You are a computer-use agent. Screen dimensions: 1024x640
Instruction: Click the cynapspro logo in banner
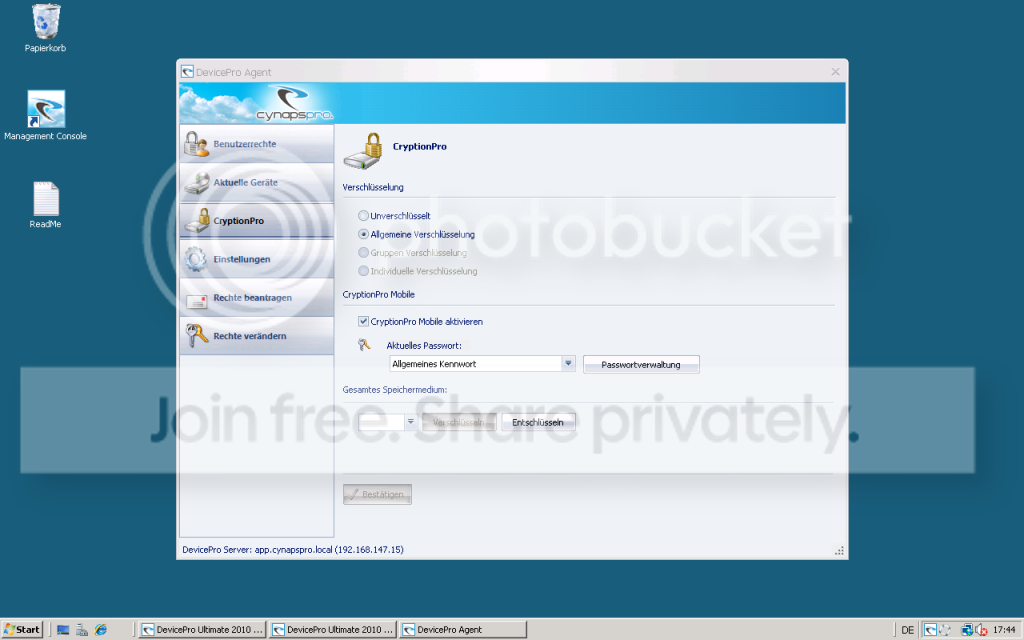(295, 104)
